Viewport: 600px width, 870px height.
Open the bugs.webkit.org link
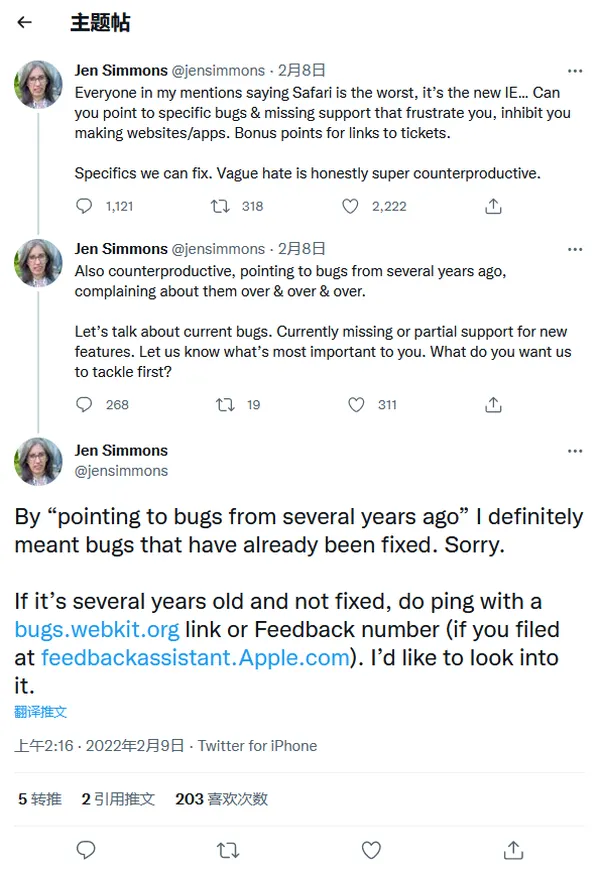97,630
